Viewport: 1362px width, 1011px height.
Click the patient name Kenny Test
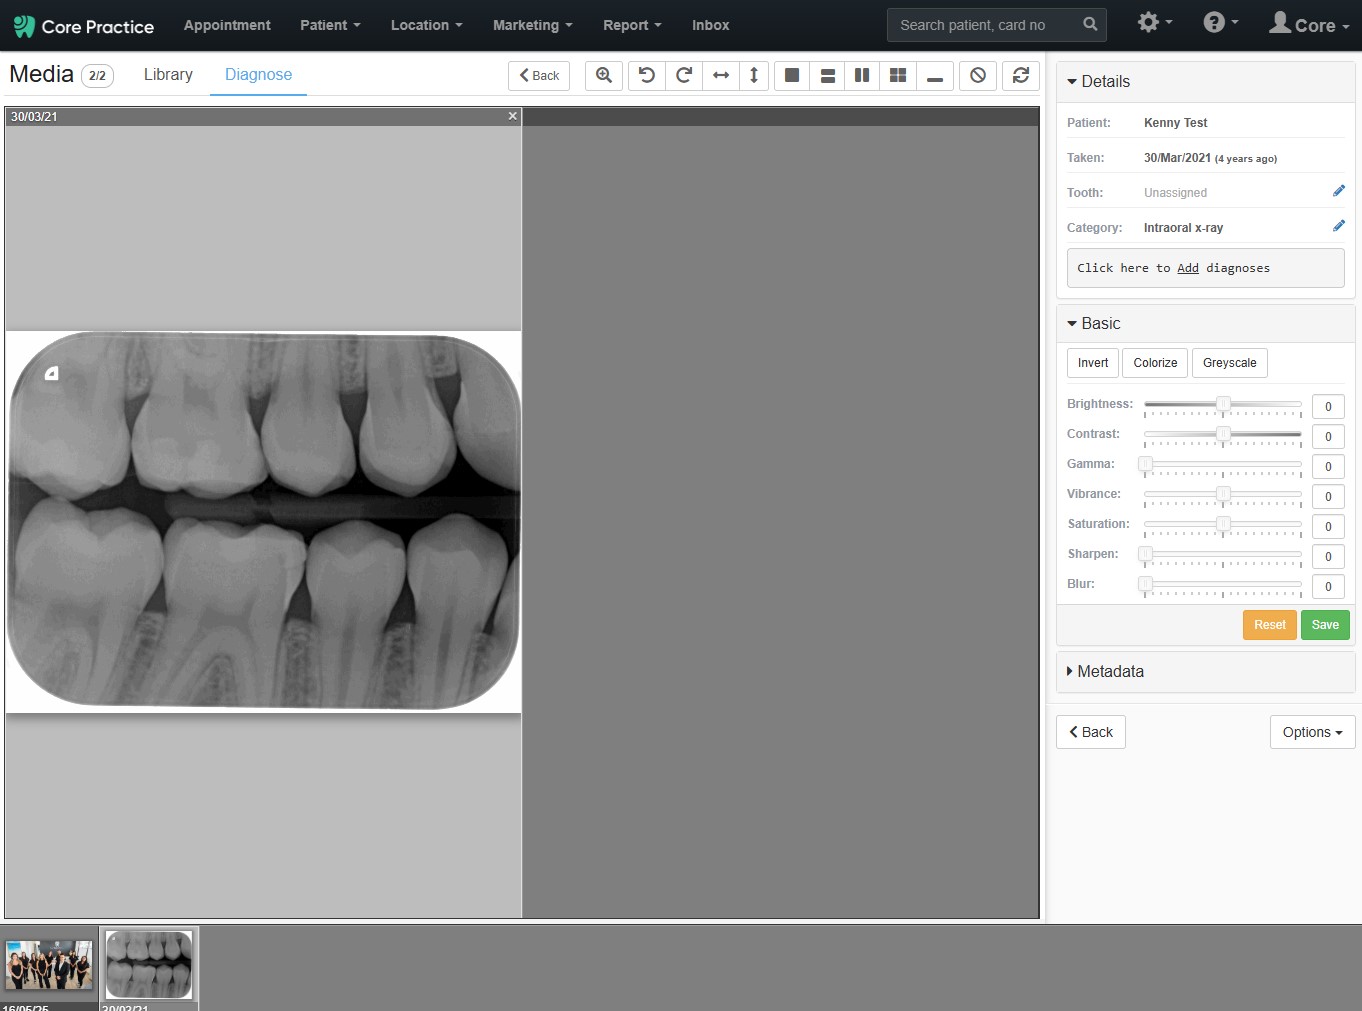(1175, 123)
